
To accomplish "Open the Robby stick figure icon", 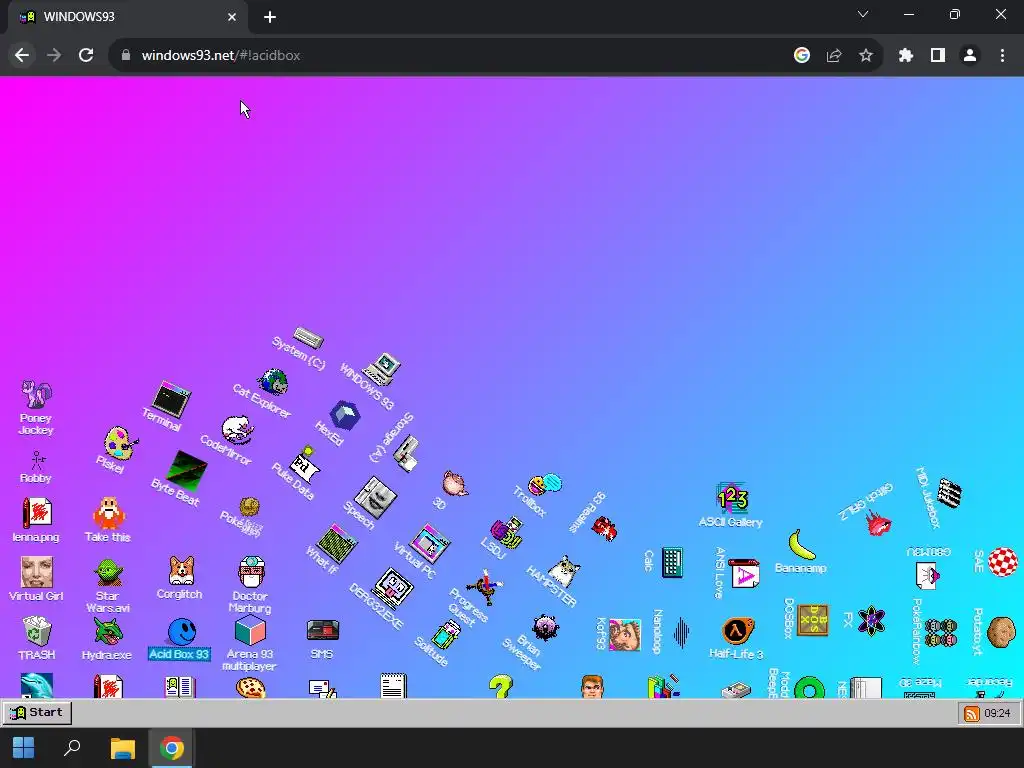I will point(37,460).
